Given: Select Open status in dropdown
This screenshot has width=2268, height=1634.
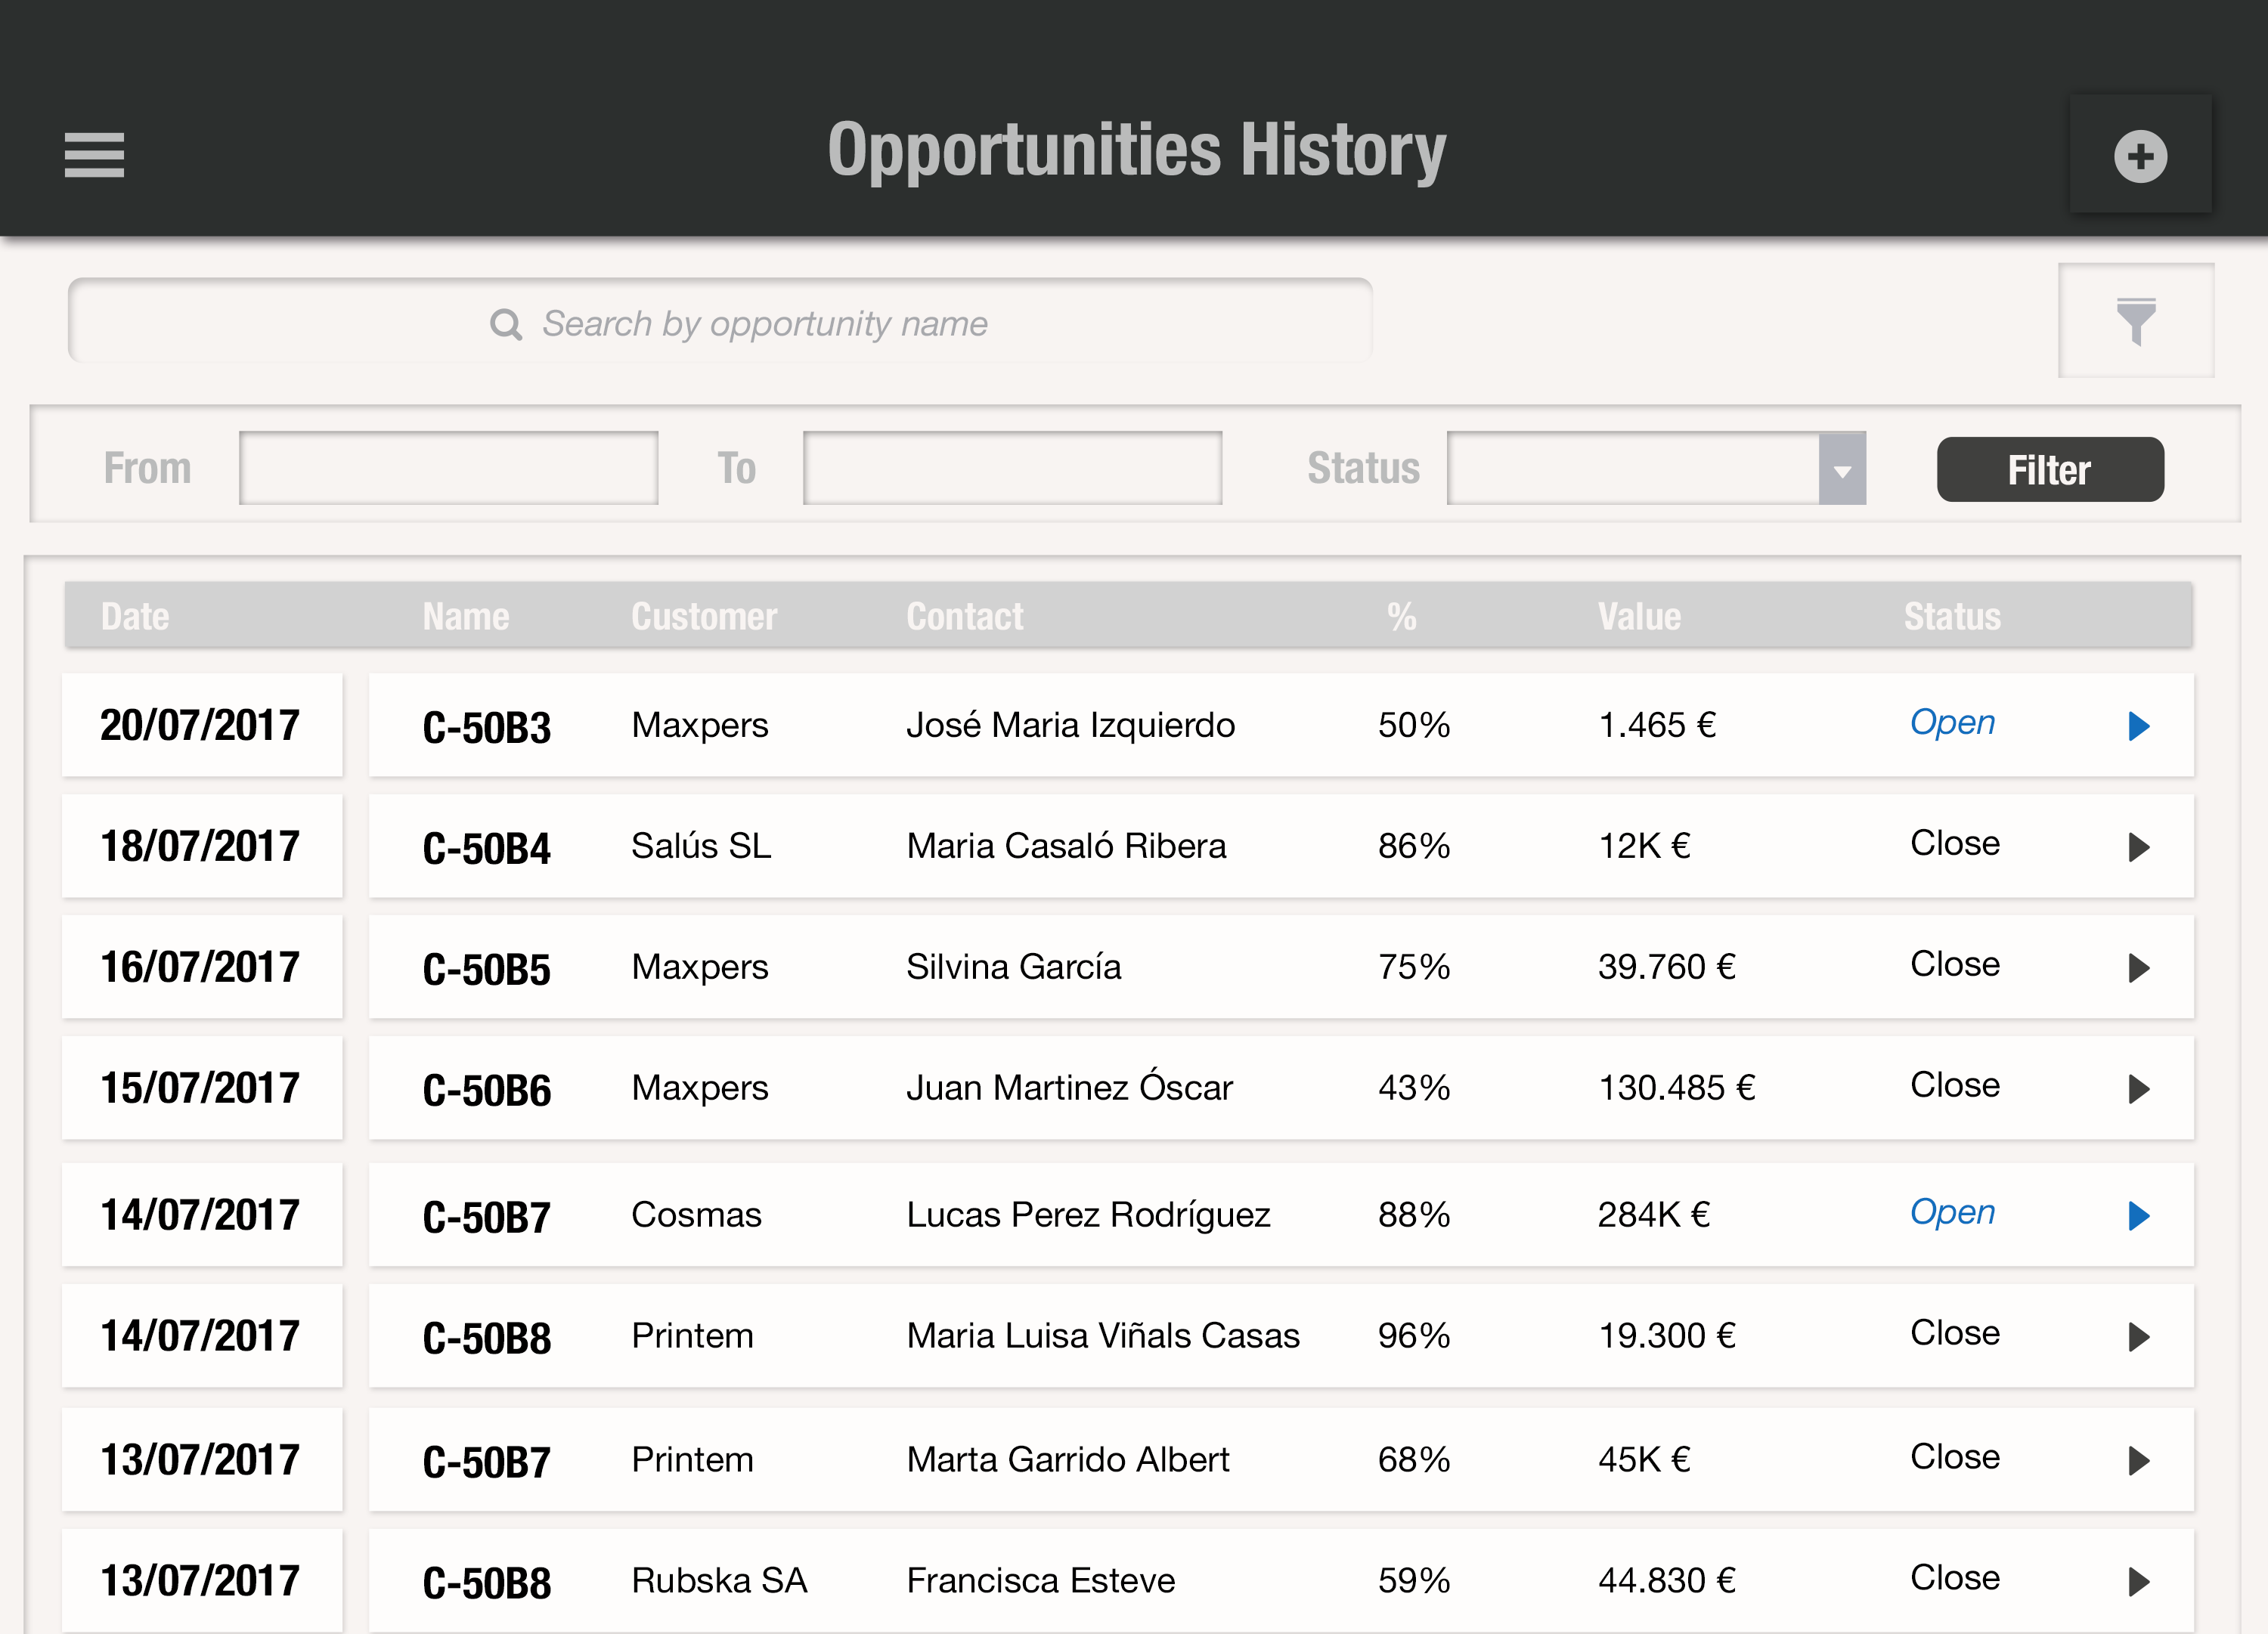Looking at the screenshot, I should (x=1655, y=466).
